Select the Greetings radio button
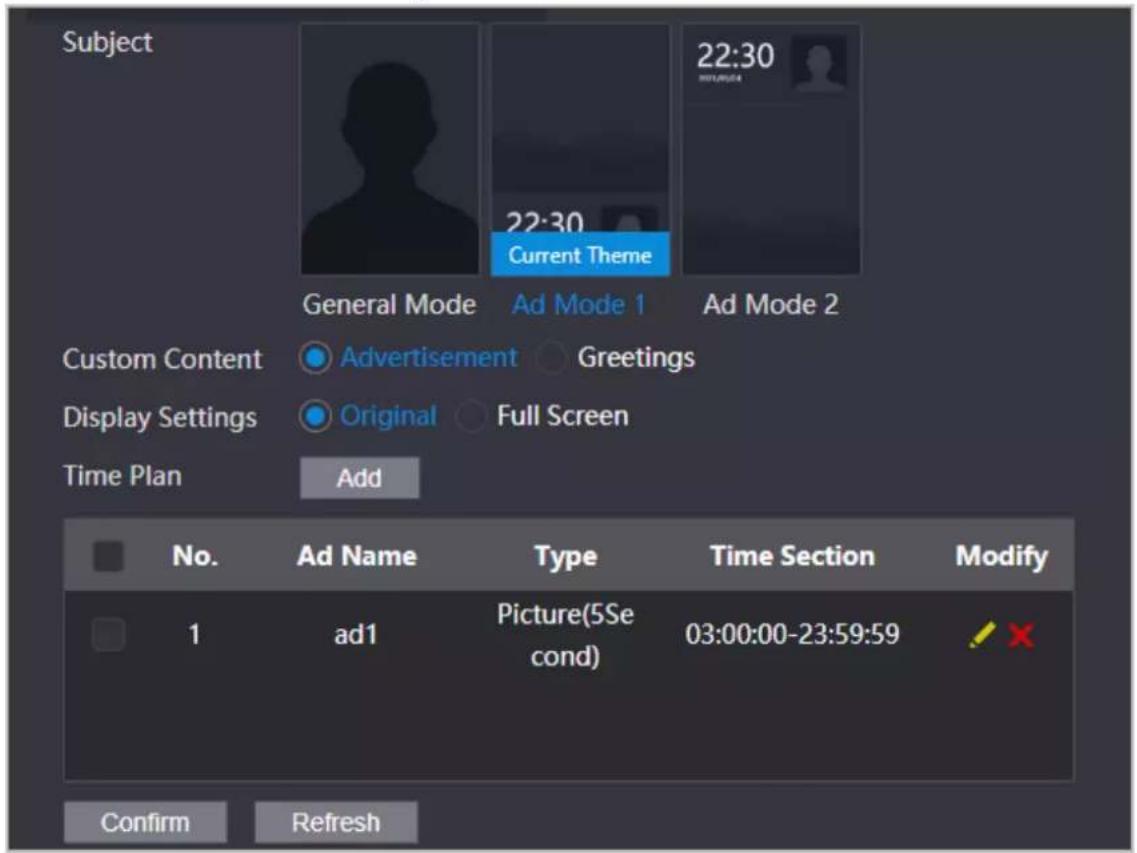 (552, 358)
